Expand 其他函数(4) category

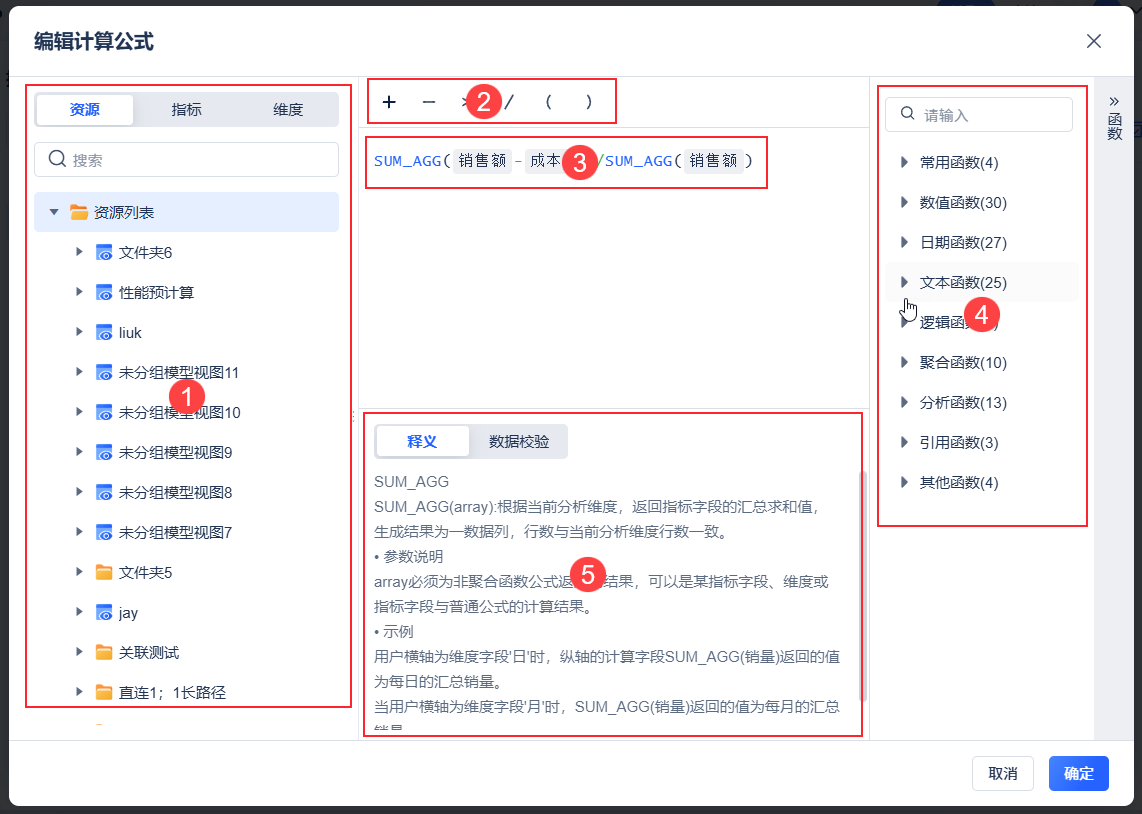click(x=904, y=482)
